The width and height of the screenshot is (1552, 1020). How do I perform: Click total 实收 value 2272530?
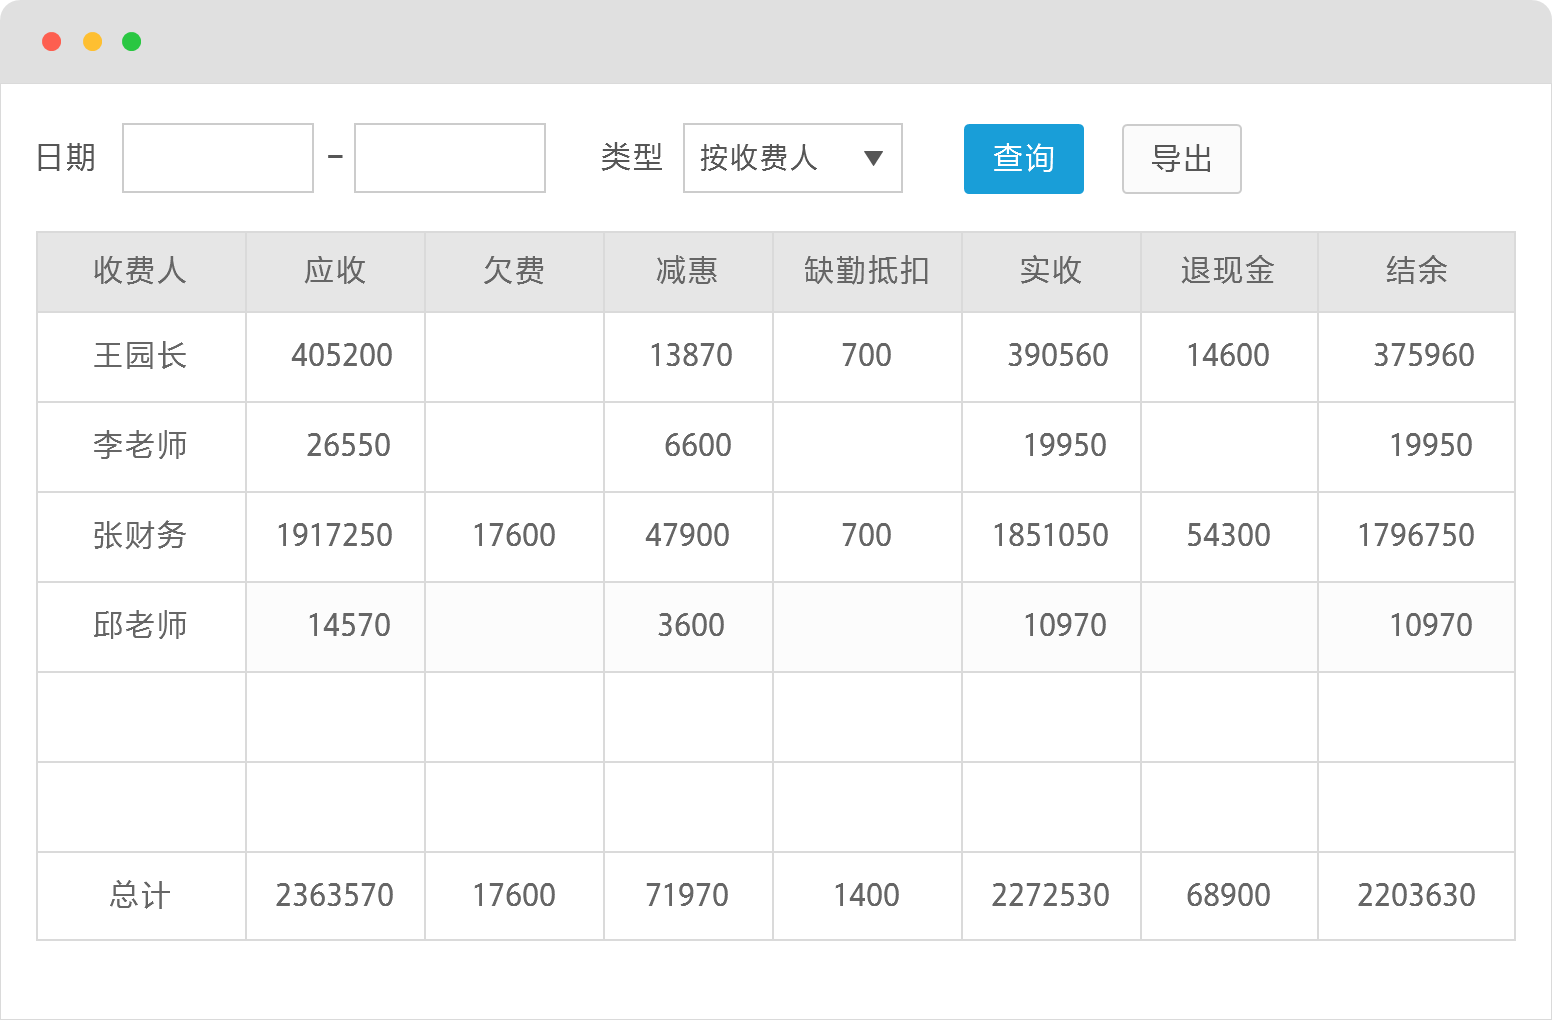(1050, 896)
